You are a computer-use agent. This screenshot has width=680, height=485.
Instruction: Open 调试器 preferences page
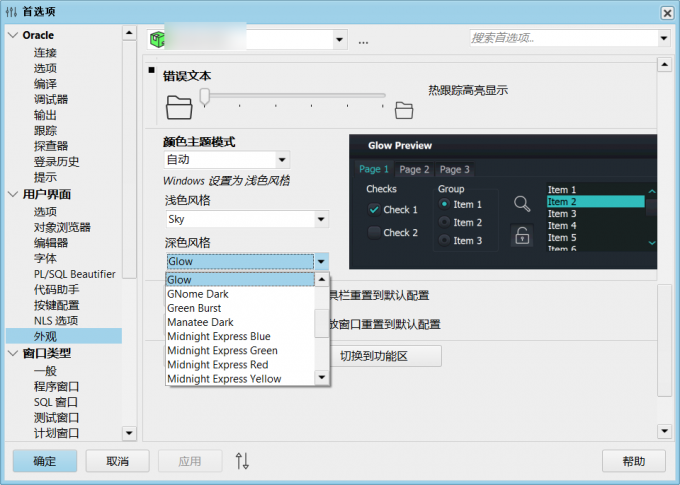click(51, 99)
